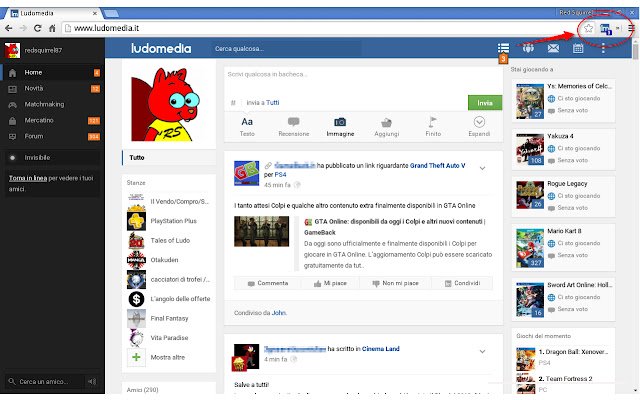Click the hashtag icon in composer
Viewport: 640px width, 400px height.
tap(233, 103)
